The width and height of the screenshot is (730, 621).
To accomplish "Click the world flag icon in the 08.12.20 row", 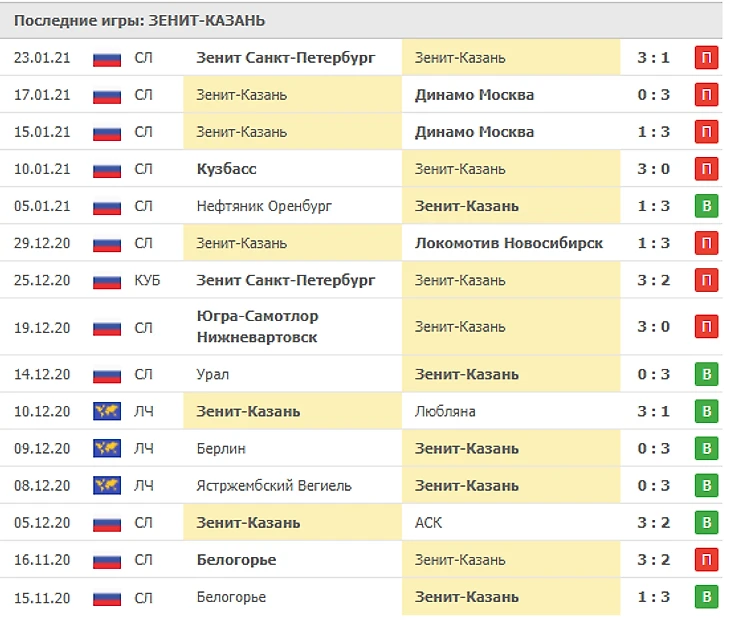I will coord(107,486).
